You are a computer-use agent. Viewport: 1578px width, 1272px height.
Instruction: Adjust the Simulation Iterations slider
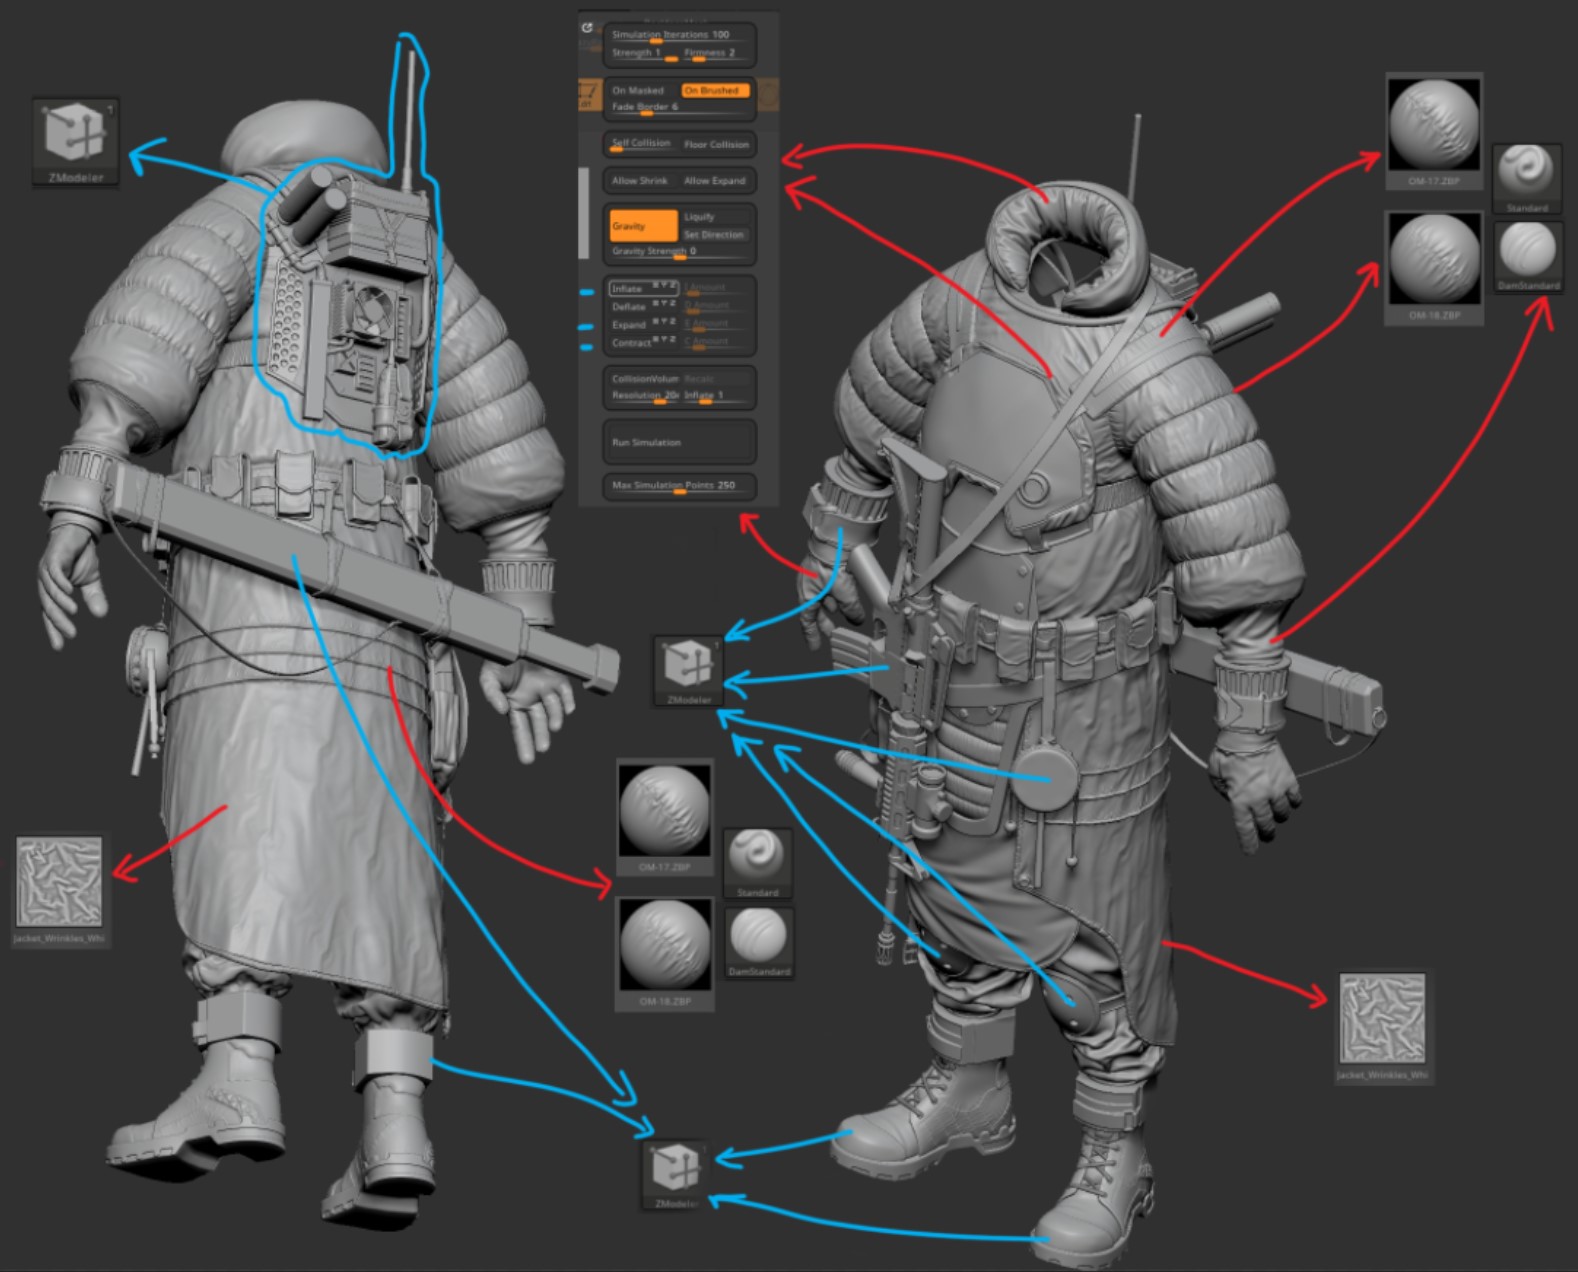click(679, 35)
